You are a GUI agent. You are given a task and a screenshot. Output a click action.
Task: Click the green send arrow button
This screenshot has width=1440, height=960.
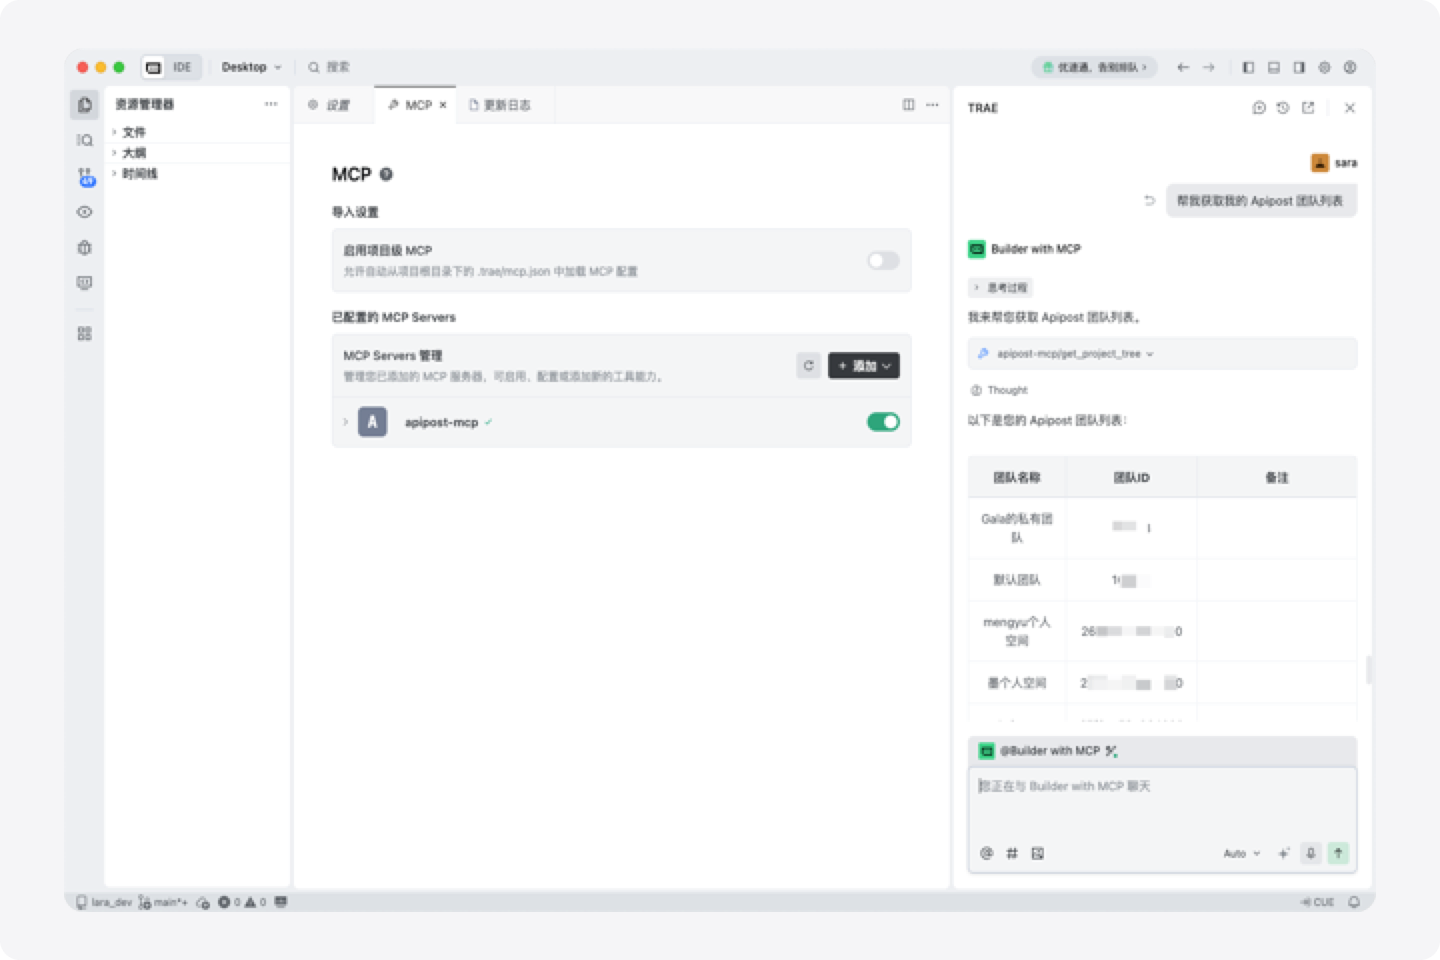[1338, 853]
